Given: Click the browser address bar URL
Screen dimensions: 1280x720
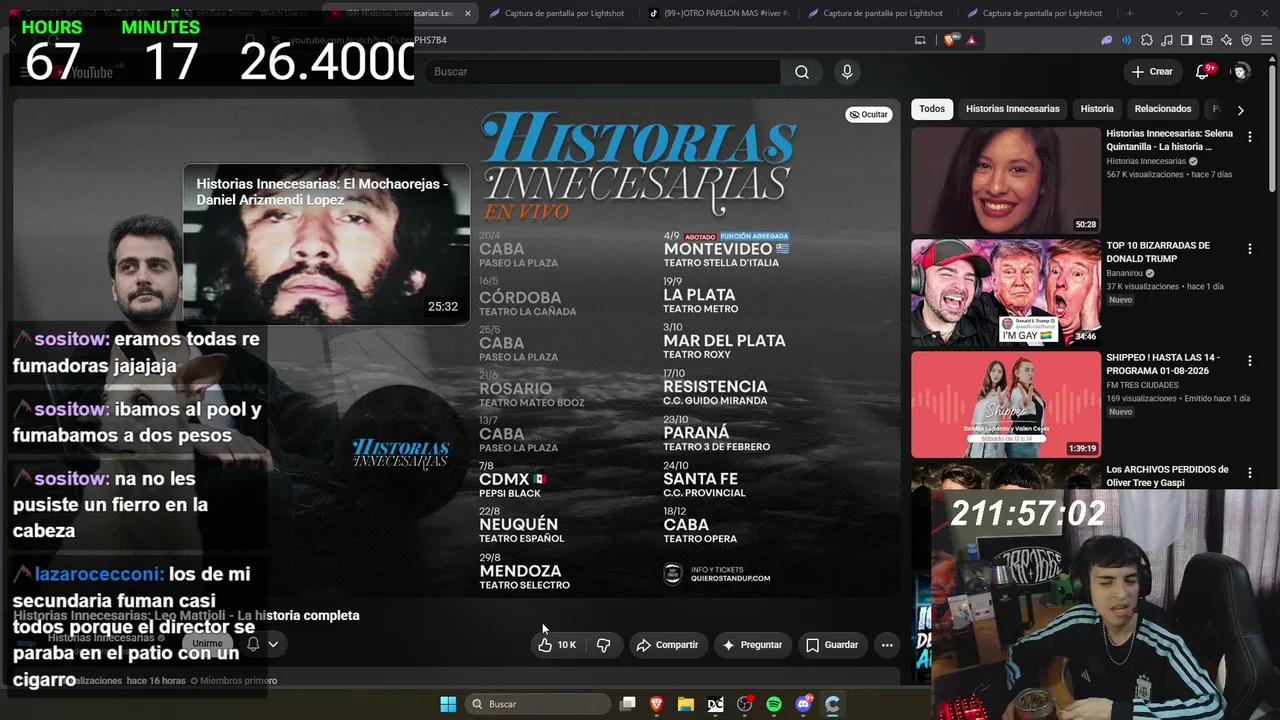Looking at the screenshot, I should pyautogui.click(x=368, y=40).
